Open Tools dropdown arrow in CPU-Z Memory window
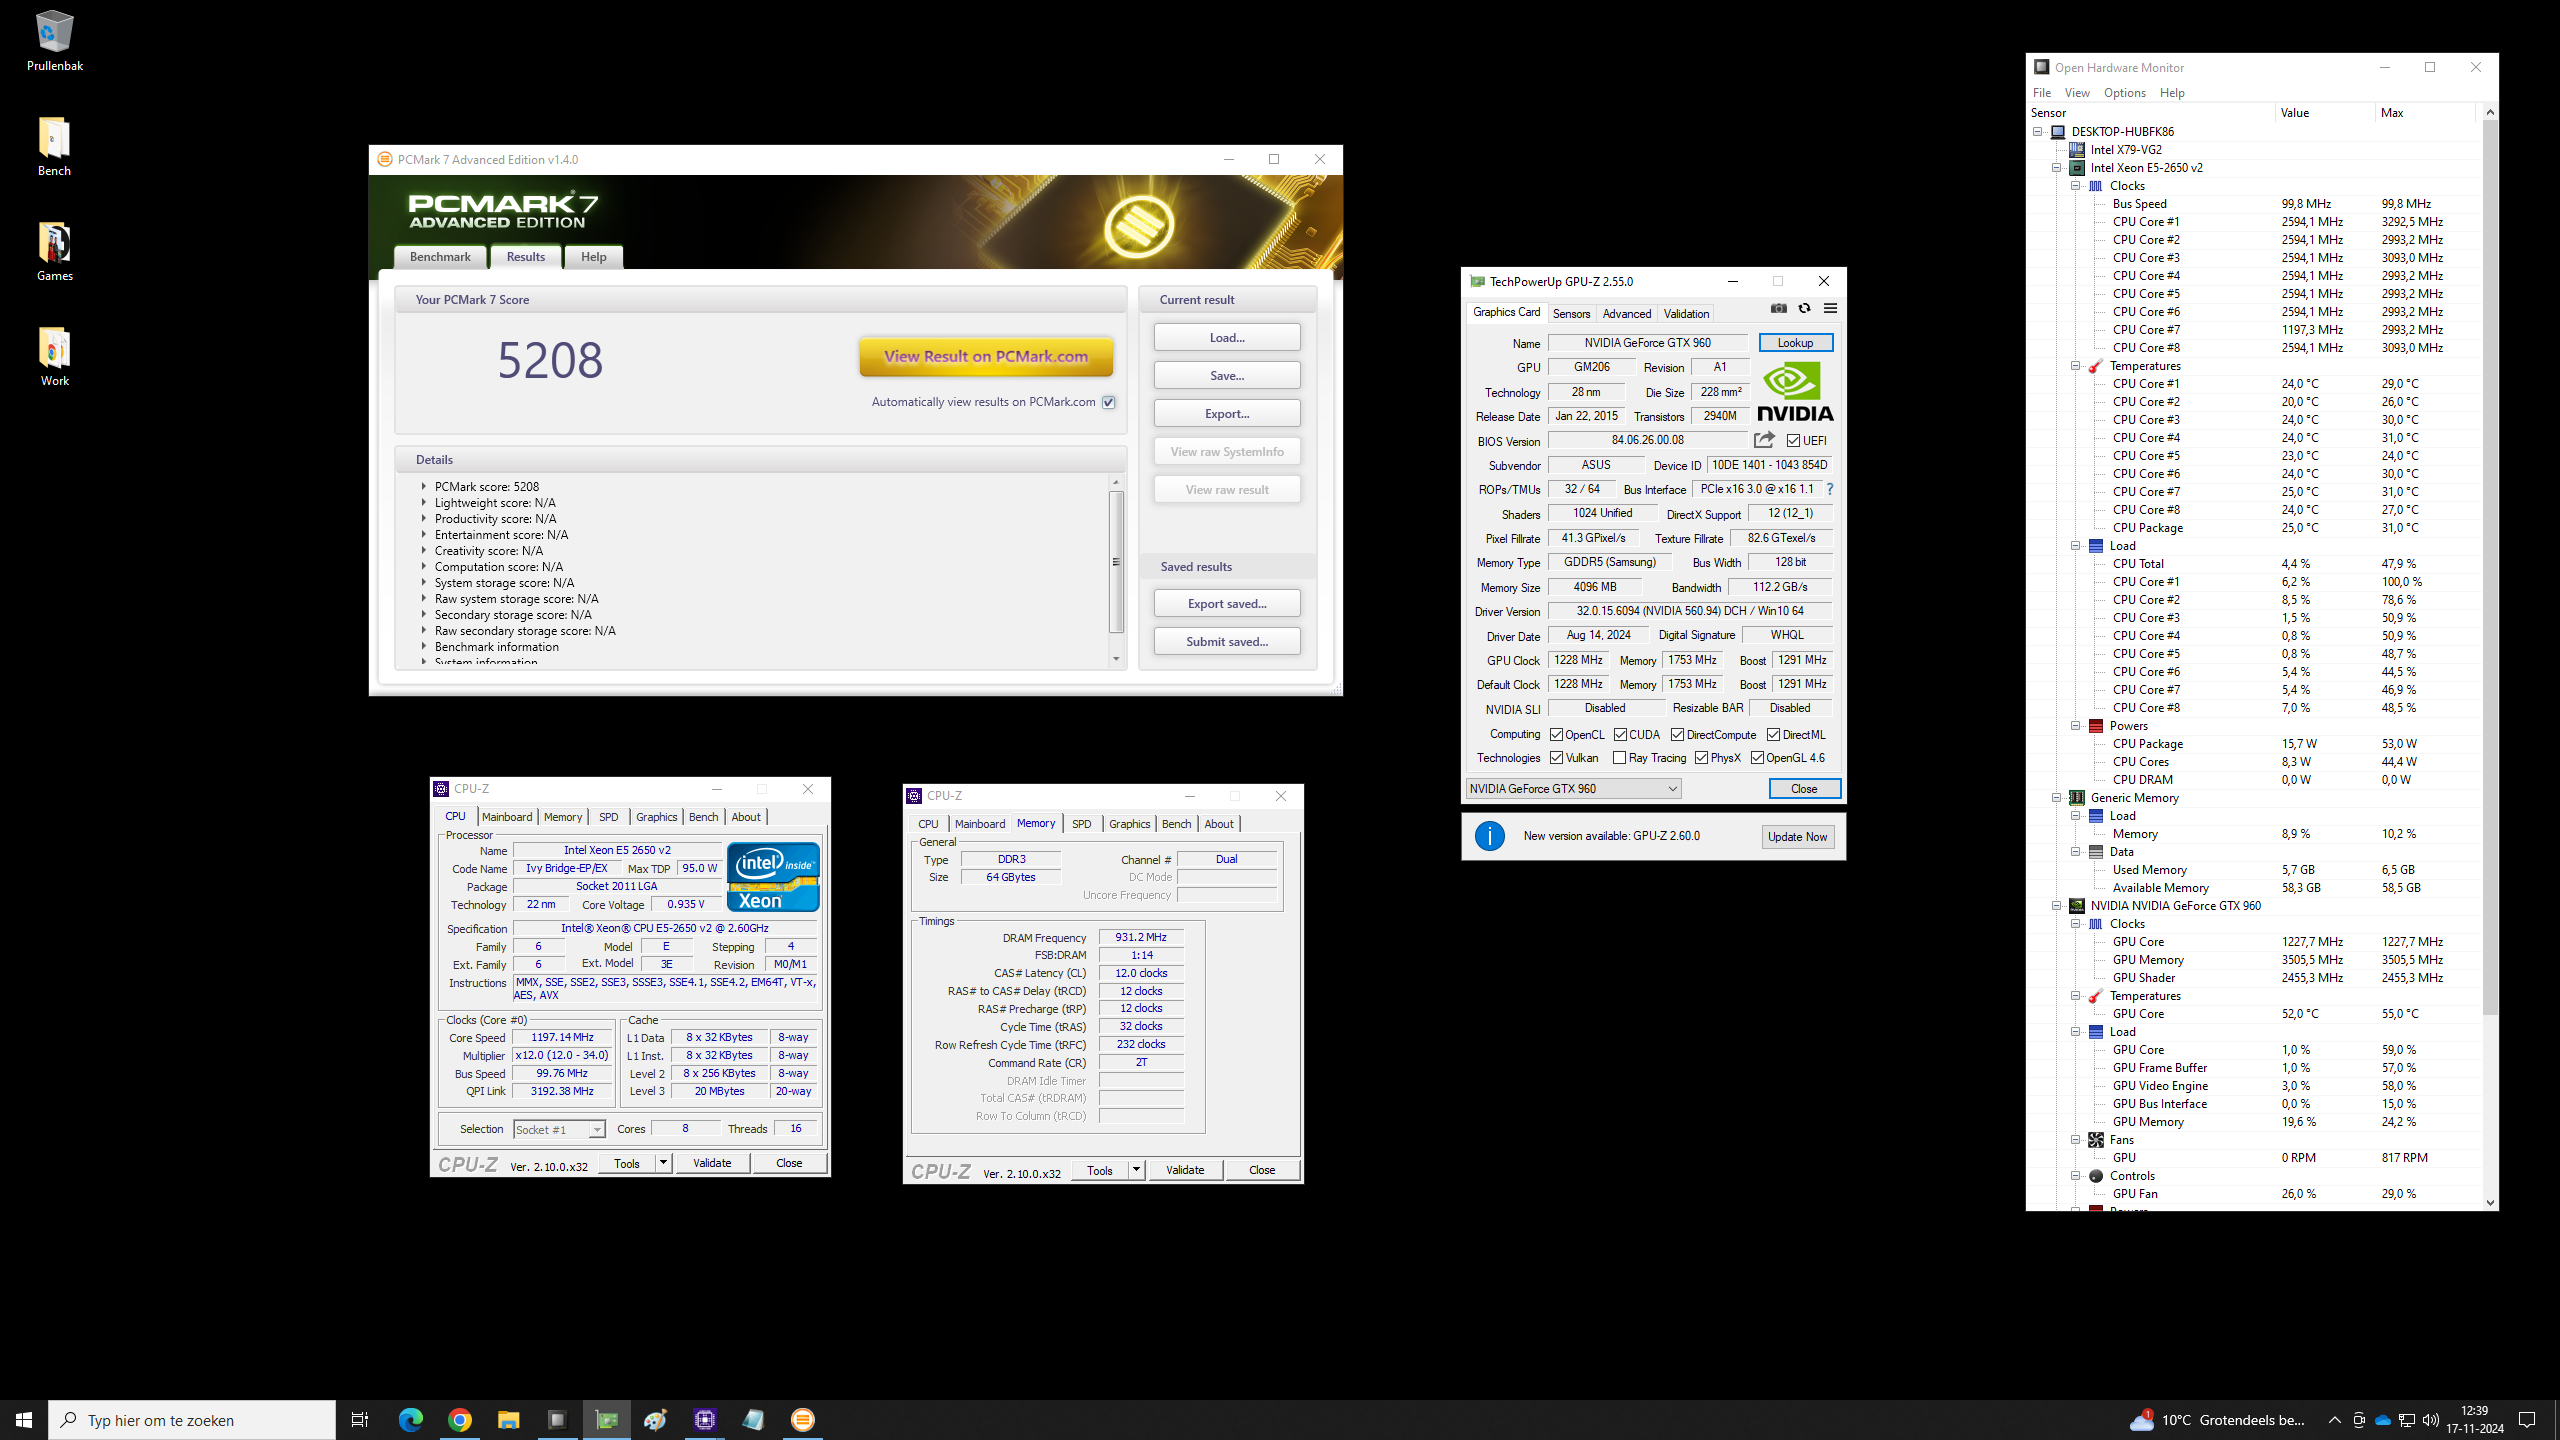The image size is (2560, 1440). (x=1136, y=1170)
